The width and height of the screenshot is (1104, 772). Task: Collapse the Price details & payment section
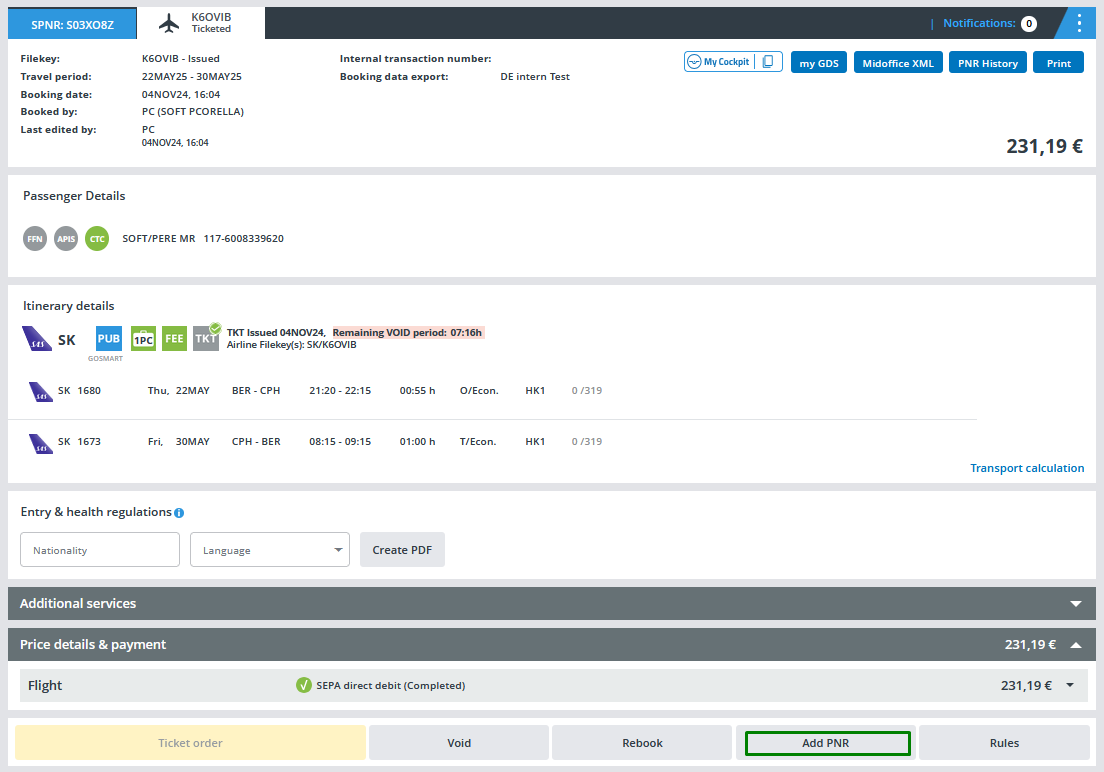[1076, 645]
